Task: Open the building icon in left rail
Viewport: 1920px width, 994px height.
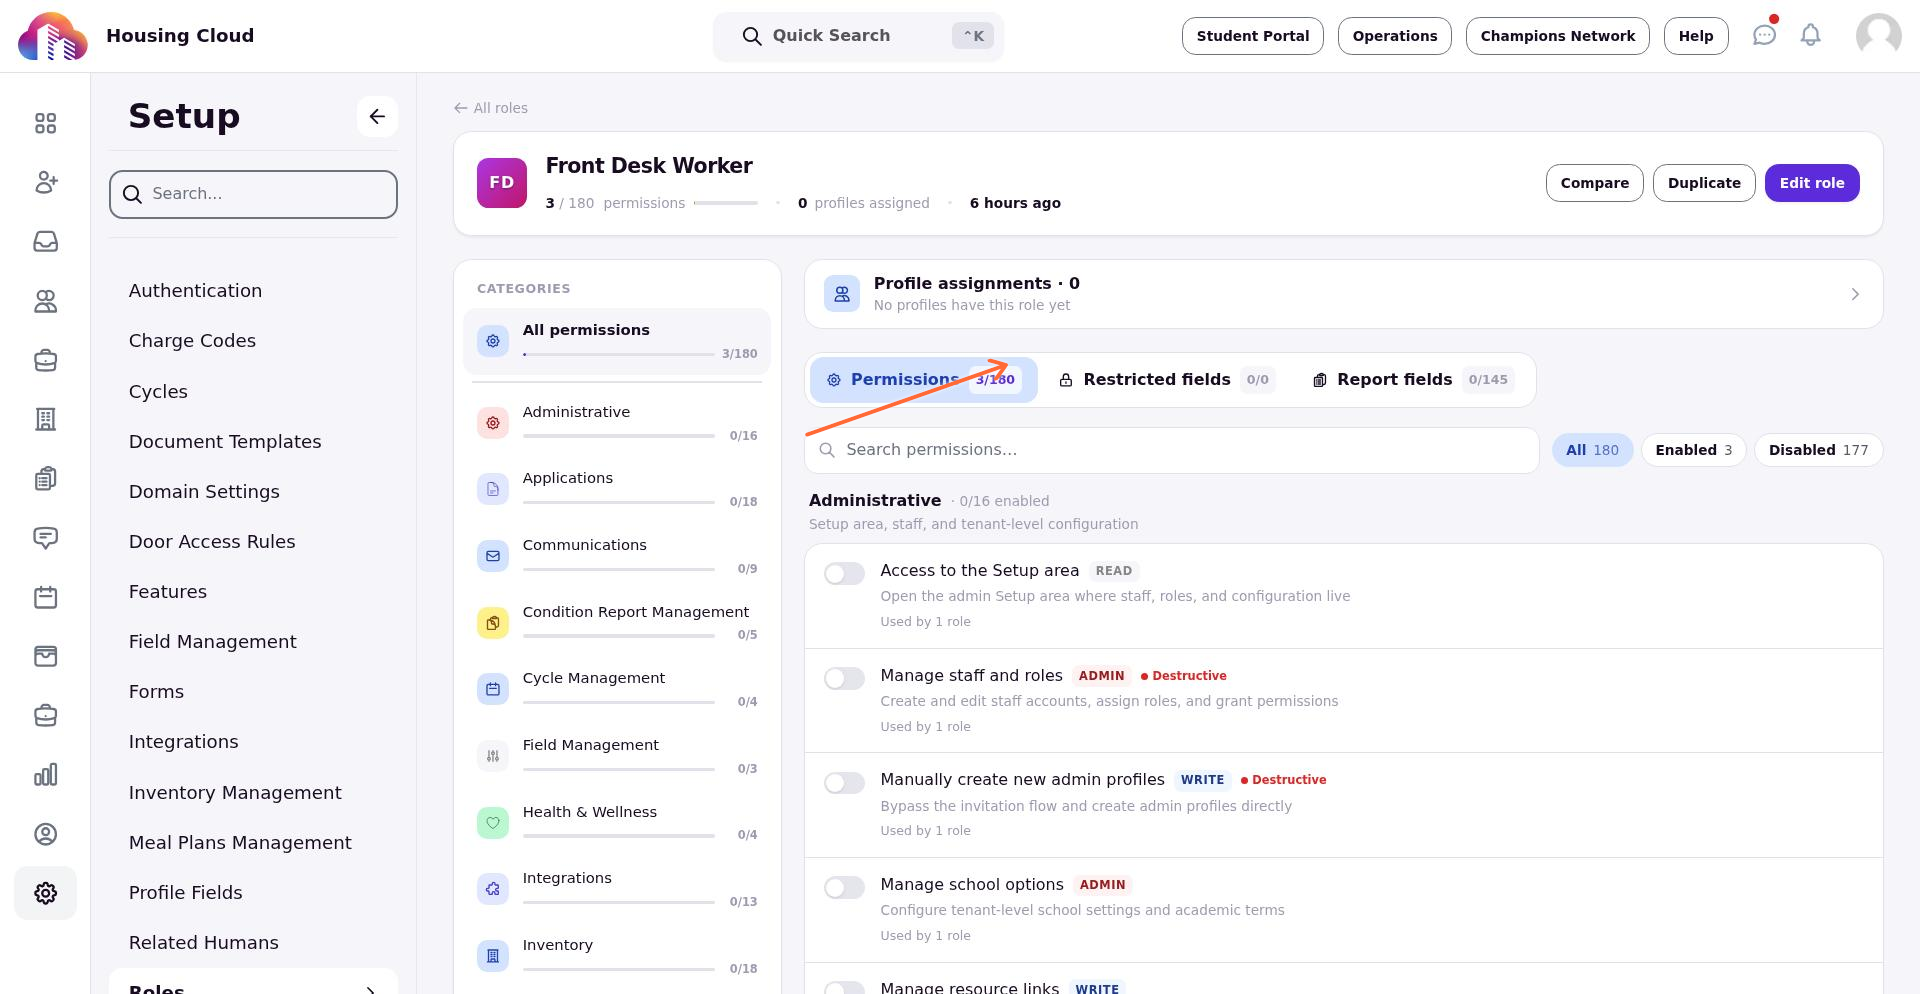Action: click(x=45, y=419)
